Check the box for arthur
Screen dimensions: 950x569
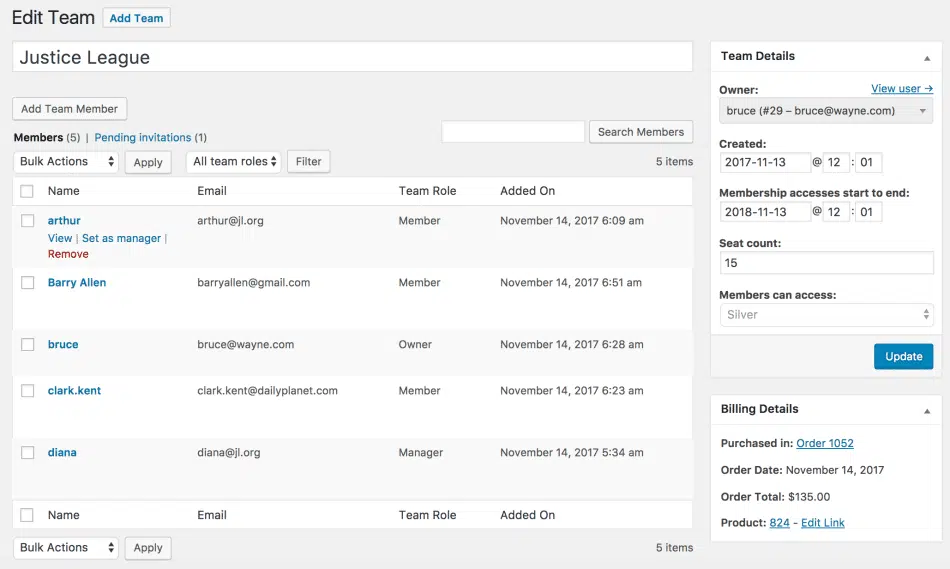pyautogui.click(x=27, y=221)
